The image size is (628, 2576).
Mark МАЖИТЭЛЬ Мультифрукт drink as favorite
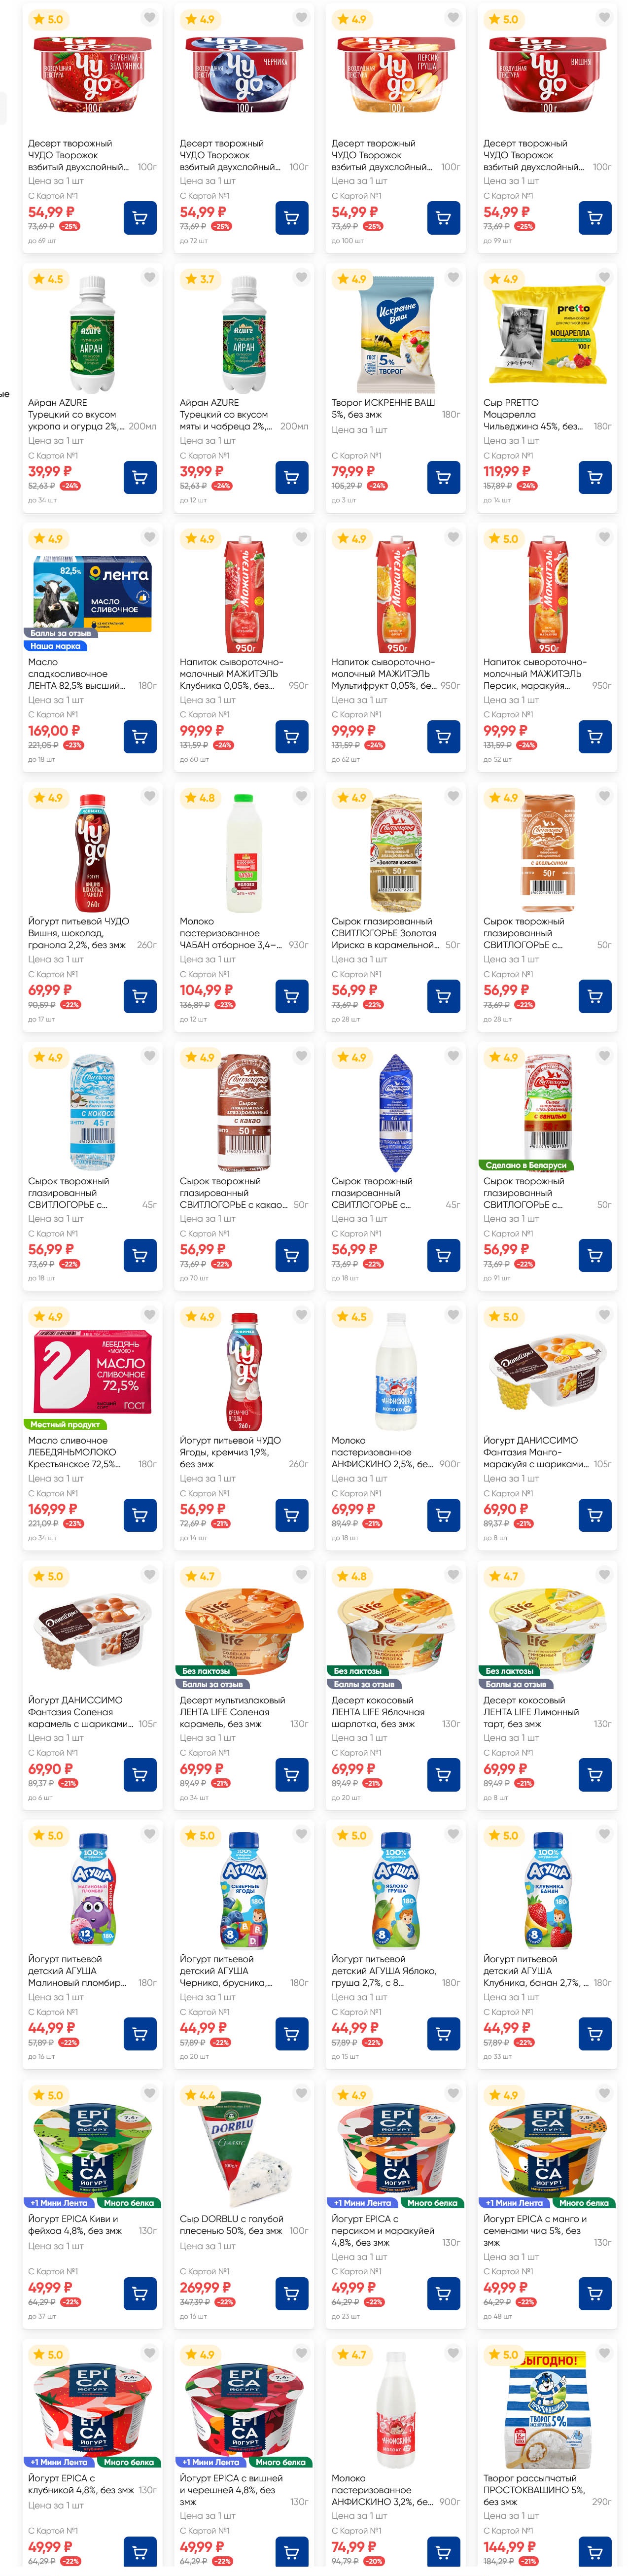point(453,537)
